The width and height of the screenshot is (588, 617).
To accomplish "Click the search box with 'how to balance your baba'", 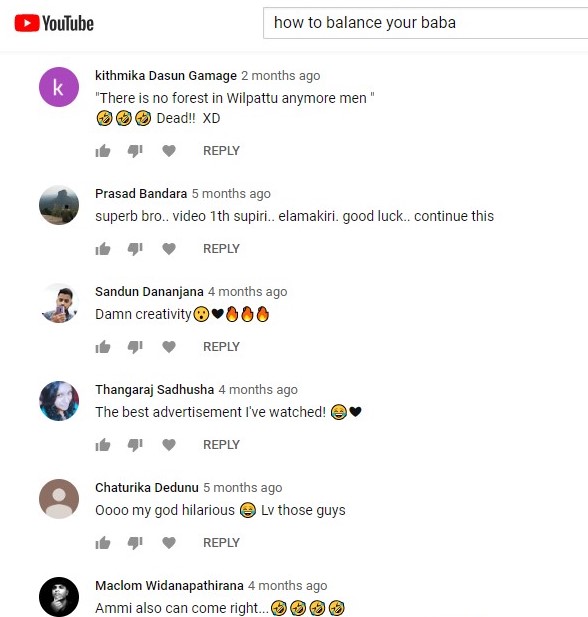I will [x=426, y=23].
